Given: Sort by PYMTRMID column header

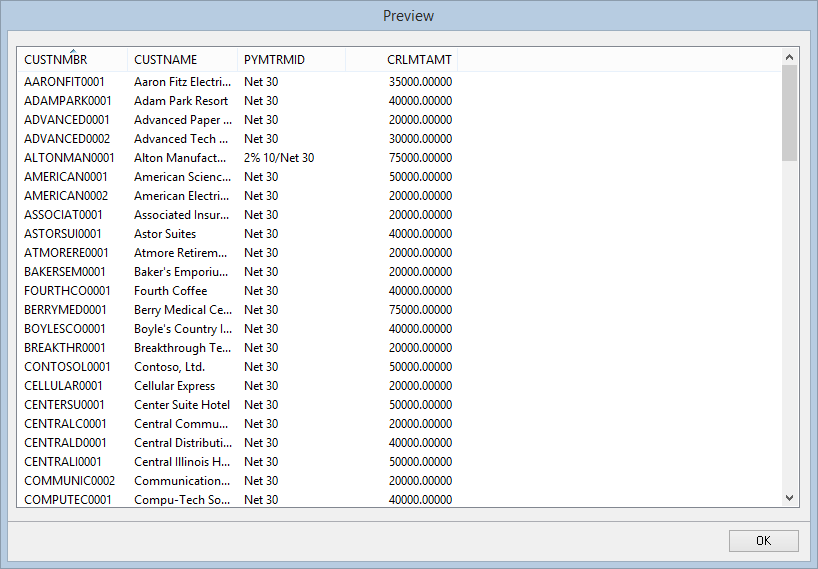Looking at the screenshot, I should [291, 59].
